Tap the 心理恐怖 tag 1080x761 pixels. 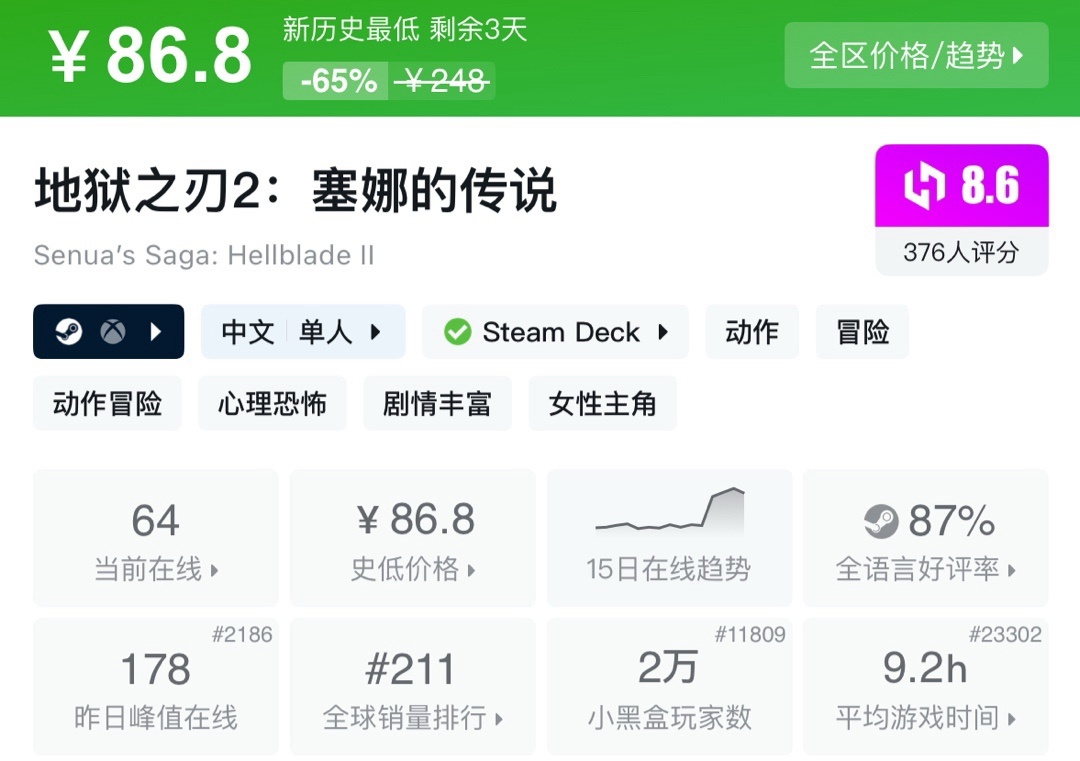coord(272,404)
